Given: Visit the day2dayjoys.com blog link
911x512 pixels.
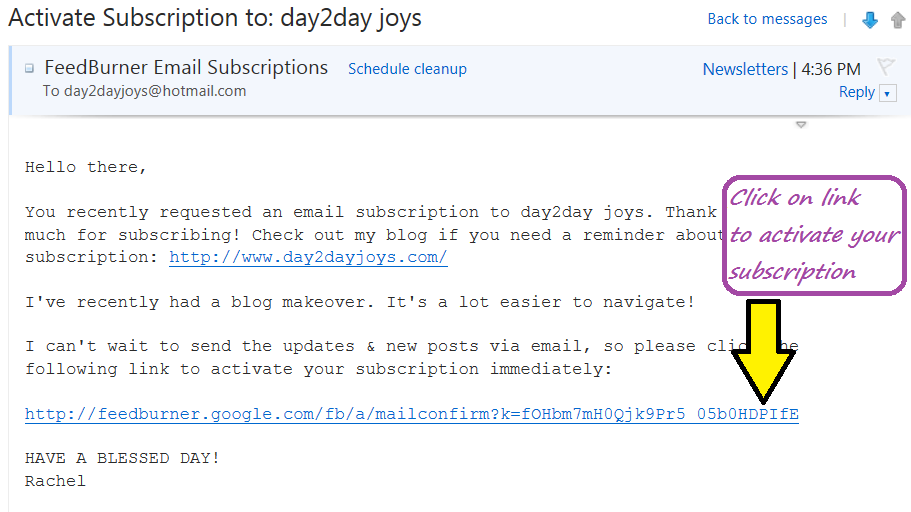Looking at the screenshot, I should pos(308,258).
